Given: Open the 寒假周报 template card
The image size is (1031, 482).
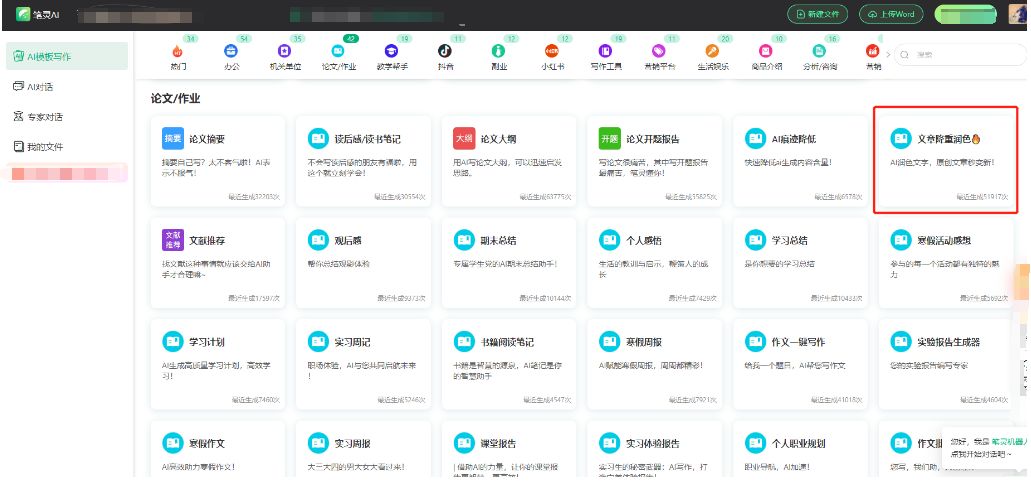Looking at the screenshot, I should (655, 364).
